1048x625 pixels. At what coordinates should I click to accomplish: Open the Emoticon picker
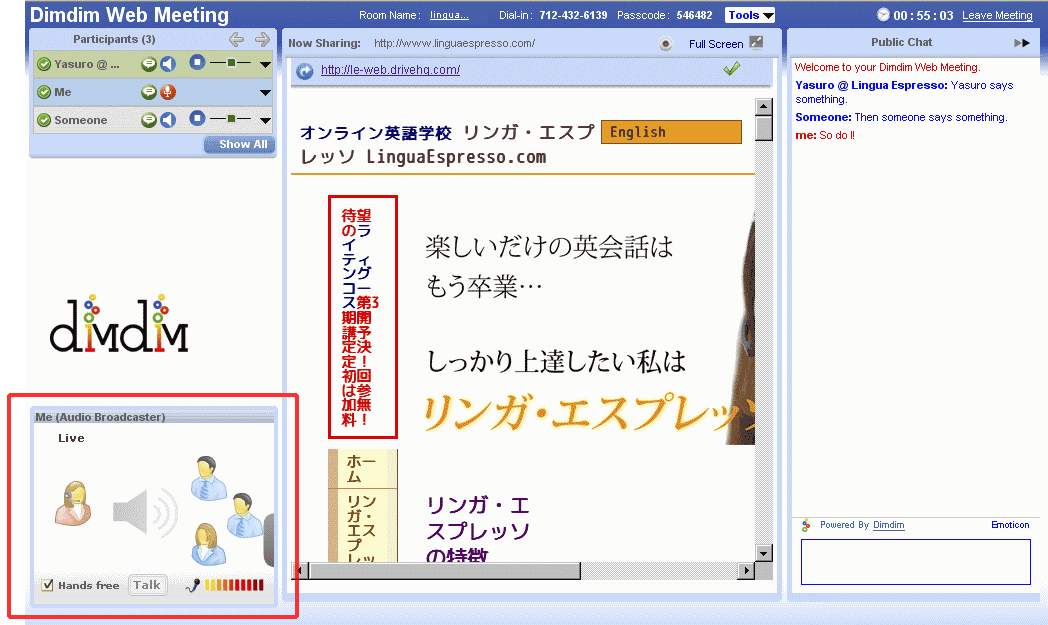pos(1010,525)
